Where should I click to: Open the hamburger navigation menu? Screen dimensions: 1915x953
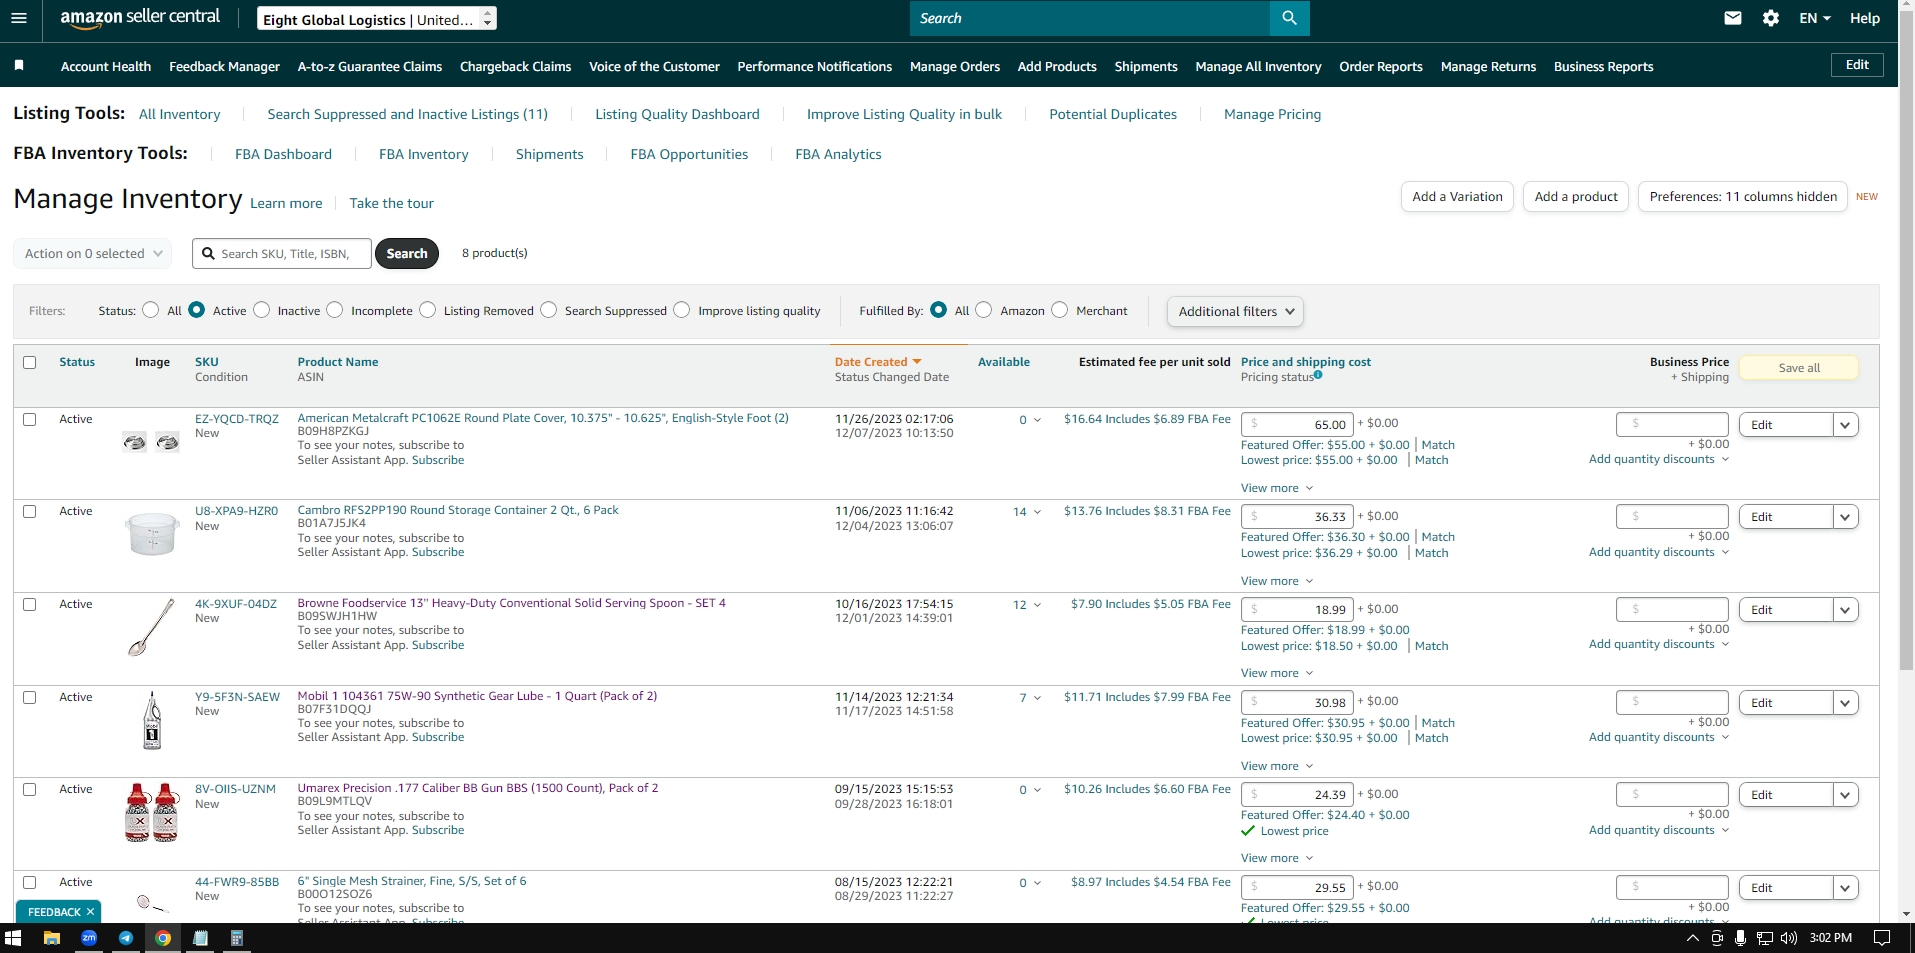coord(19,18)
